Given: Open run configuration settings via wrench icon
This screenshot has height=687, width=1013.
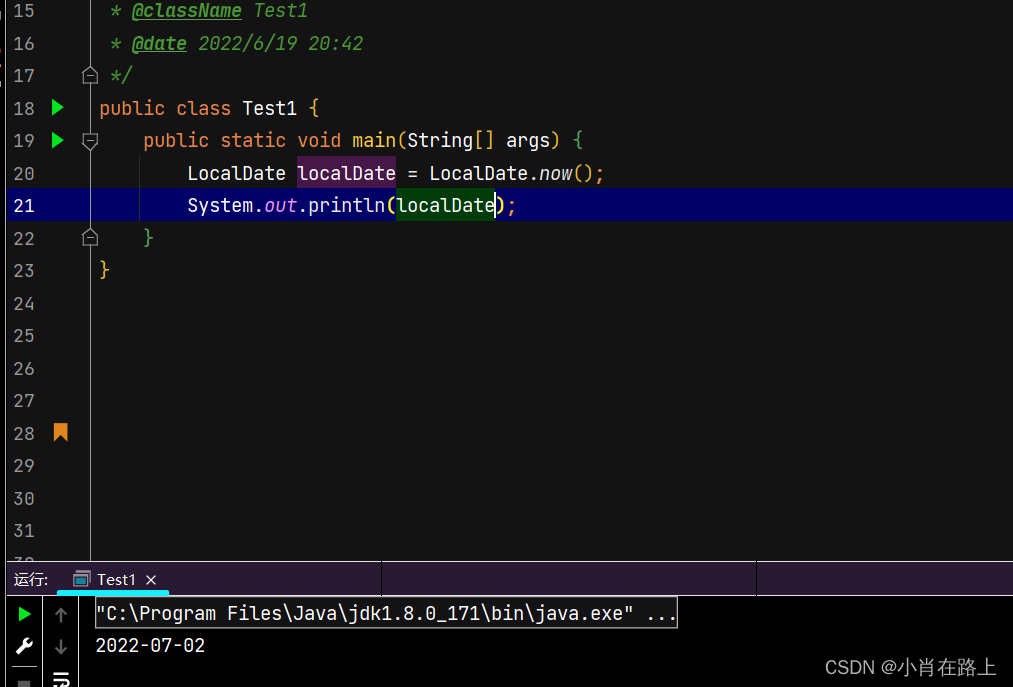Looking at the screenshot, I should (25, 645).
